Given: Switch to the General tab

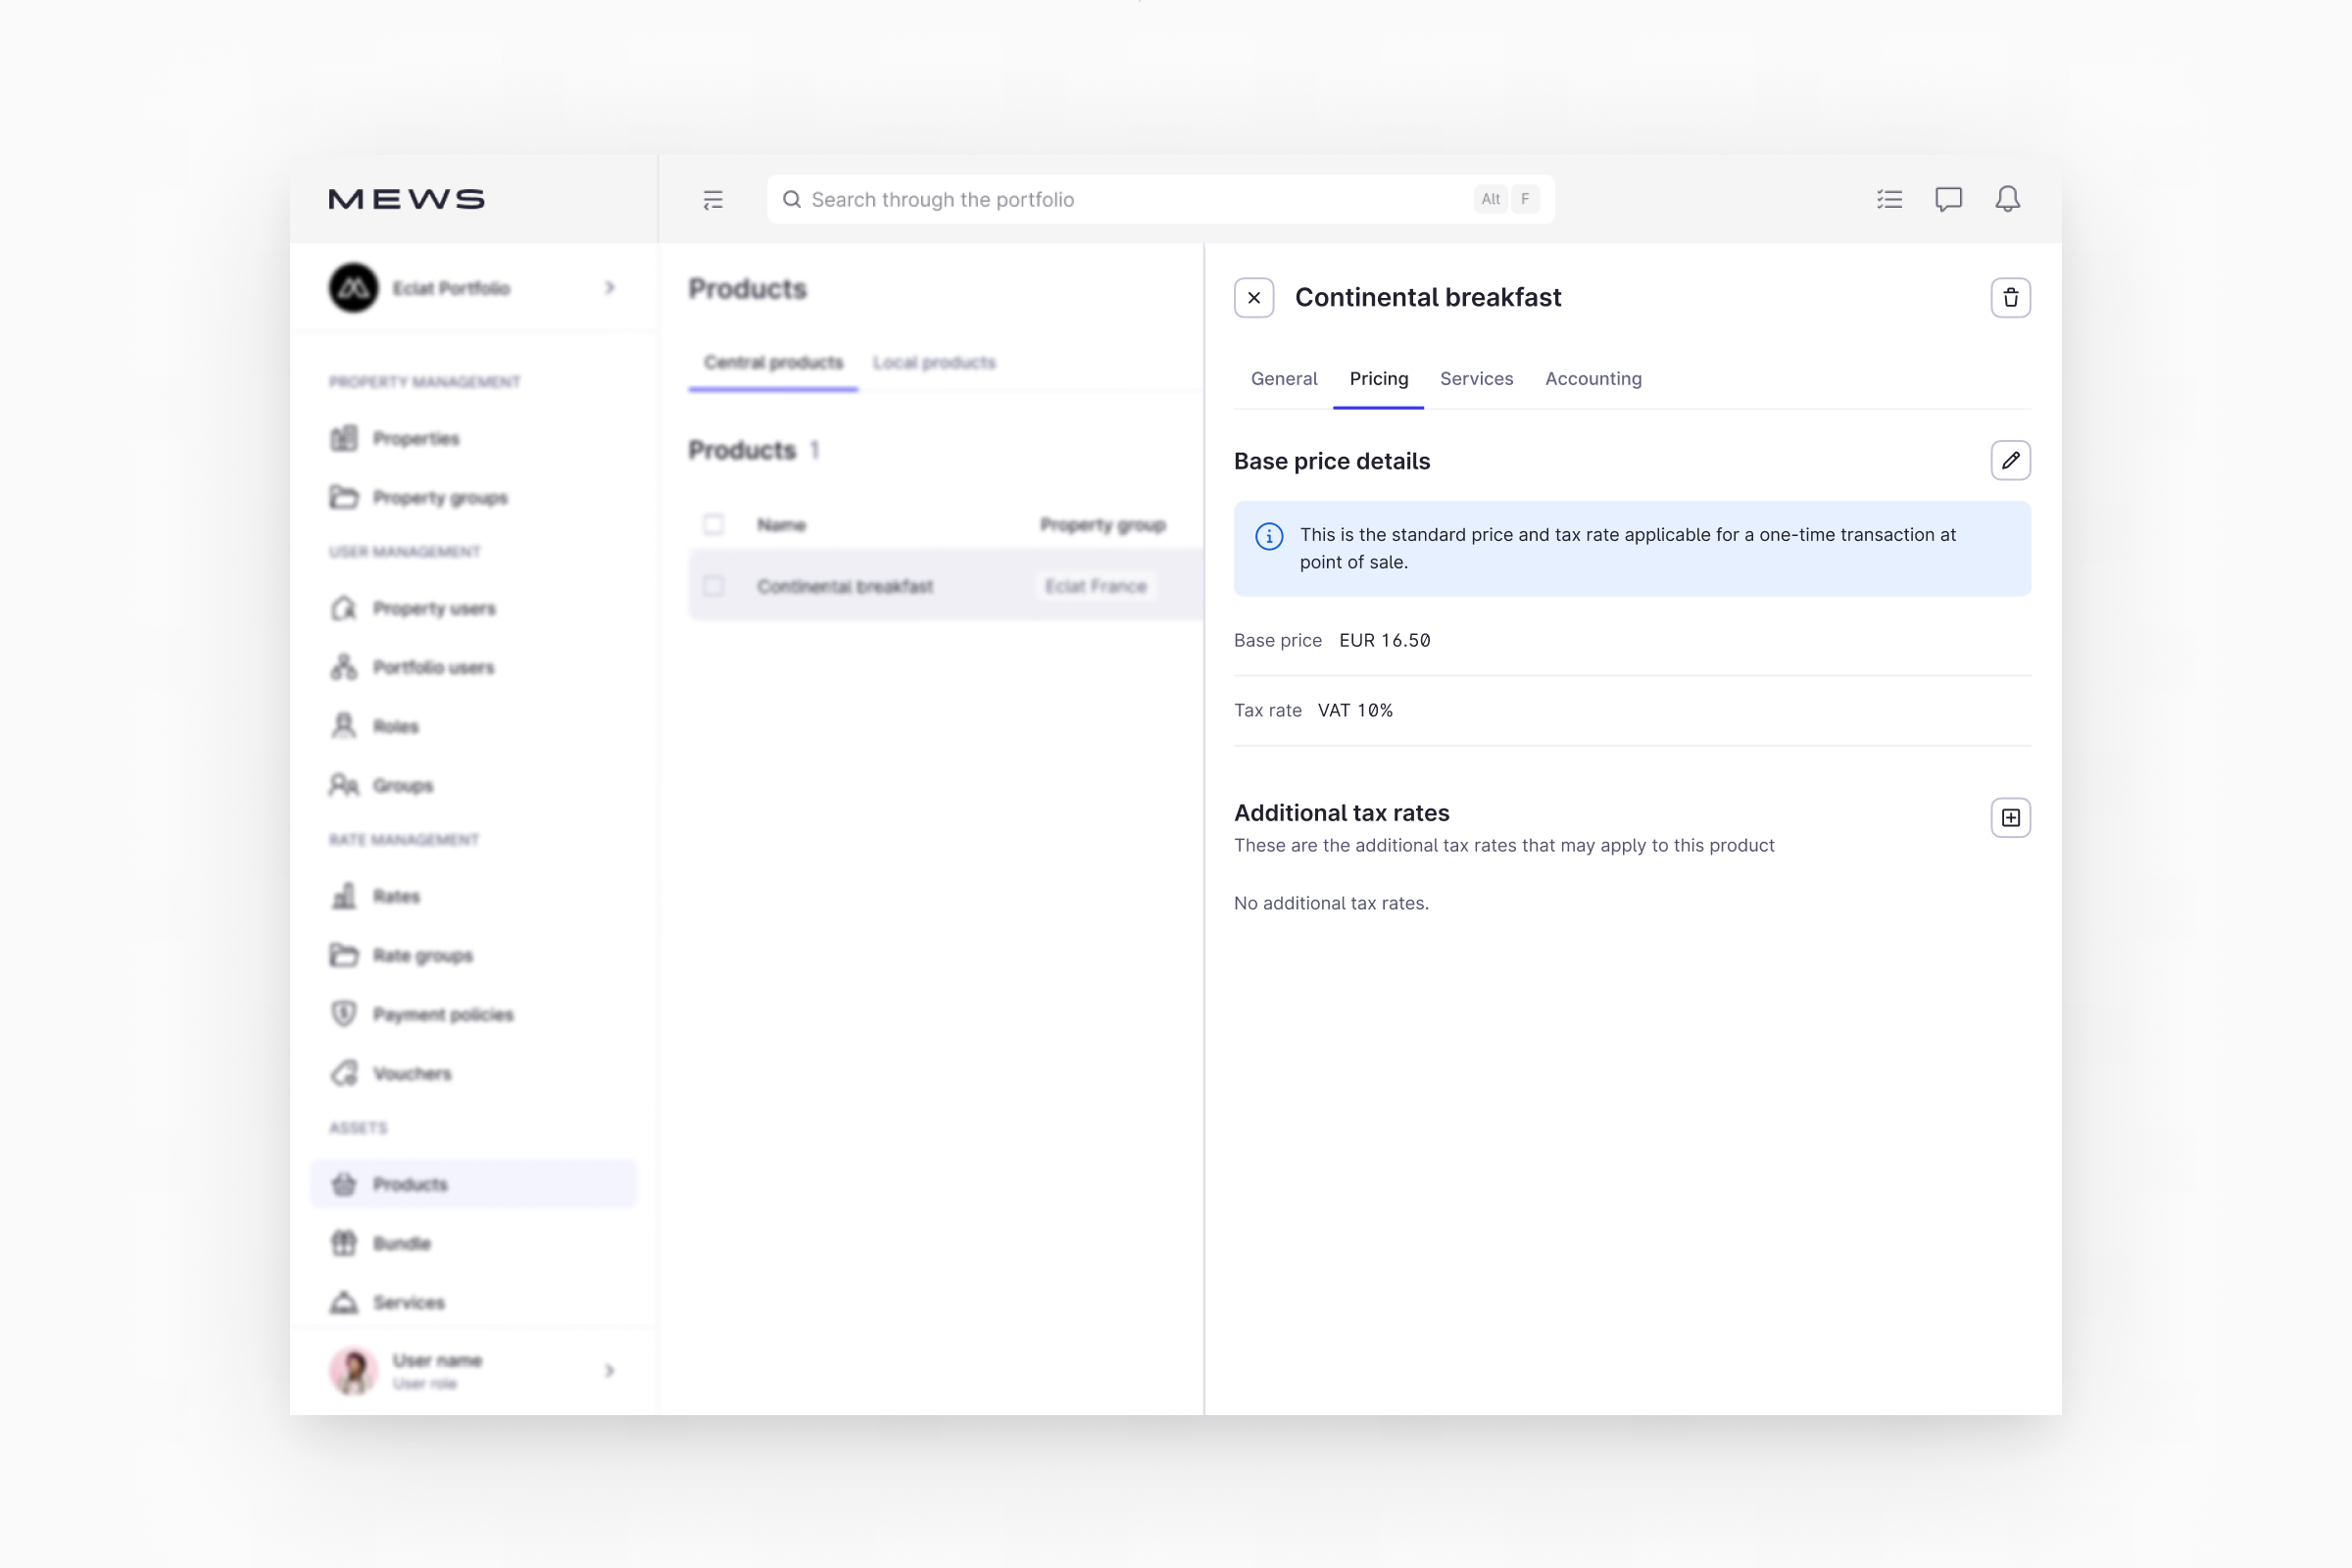Looking at the screenshot, I should (x=1284, y=379).
